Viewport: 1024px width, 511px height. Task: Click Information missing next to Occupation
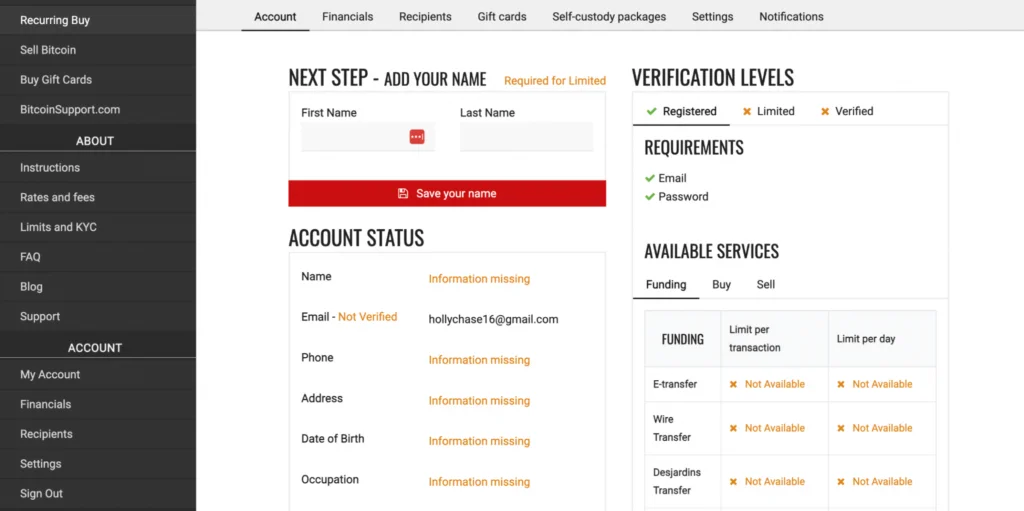(479, 482)
